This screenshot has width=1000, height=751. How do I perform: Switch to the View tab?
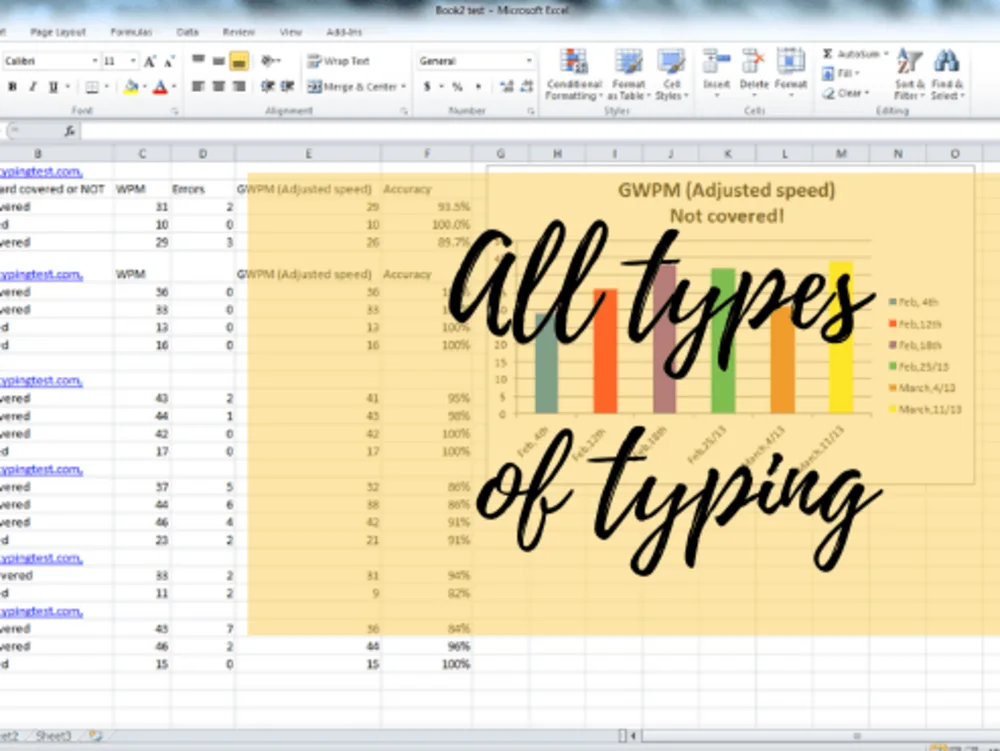click(x=291, y=32)
